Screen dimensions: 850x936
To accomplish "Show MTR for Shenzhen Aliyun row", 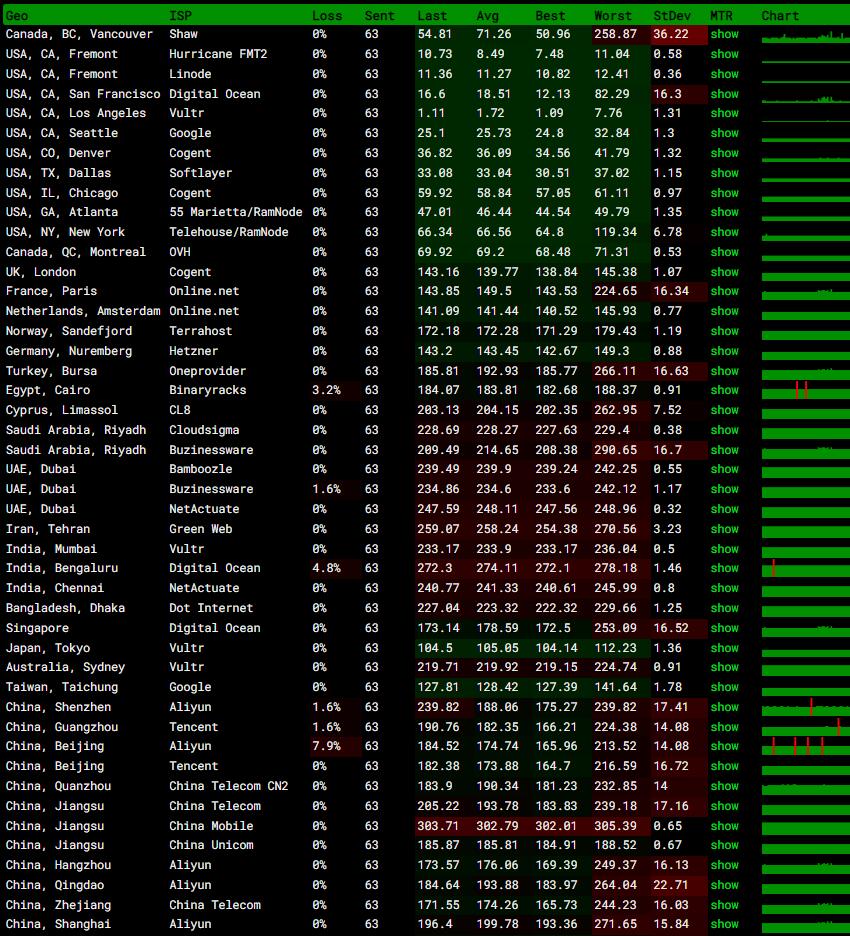I will click(x=724, y=707).
